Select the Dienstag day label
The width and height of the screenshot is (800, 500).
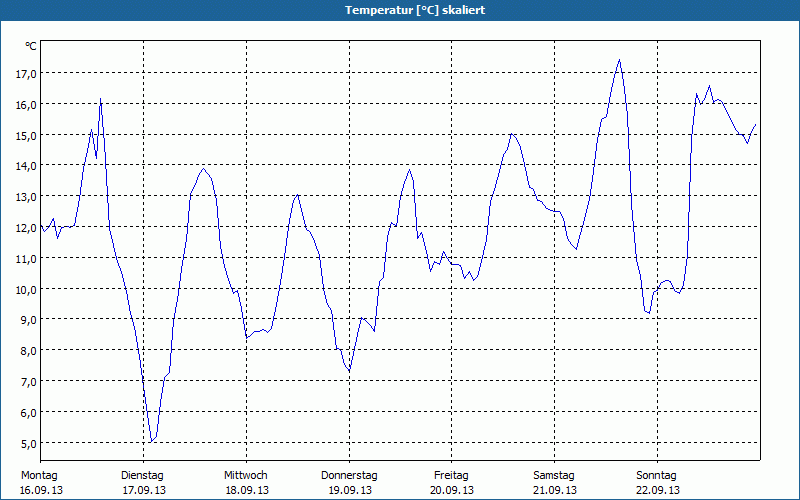[142, 475]
